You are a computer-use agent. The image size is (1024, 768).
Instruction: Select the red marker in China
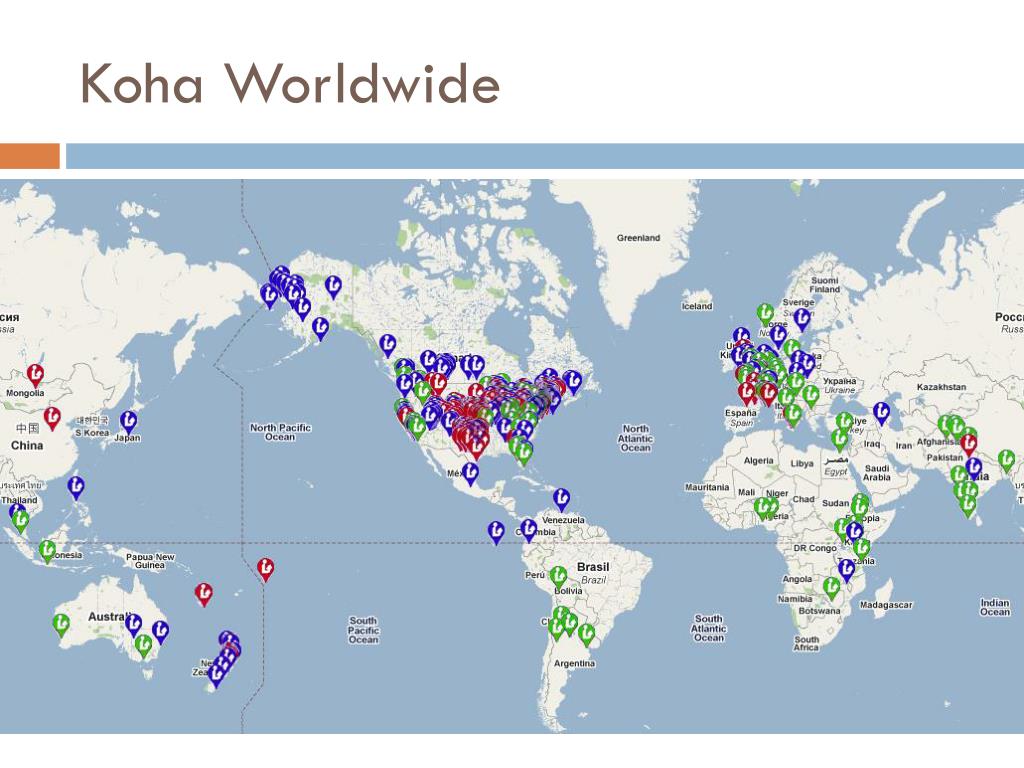(52, 417)
